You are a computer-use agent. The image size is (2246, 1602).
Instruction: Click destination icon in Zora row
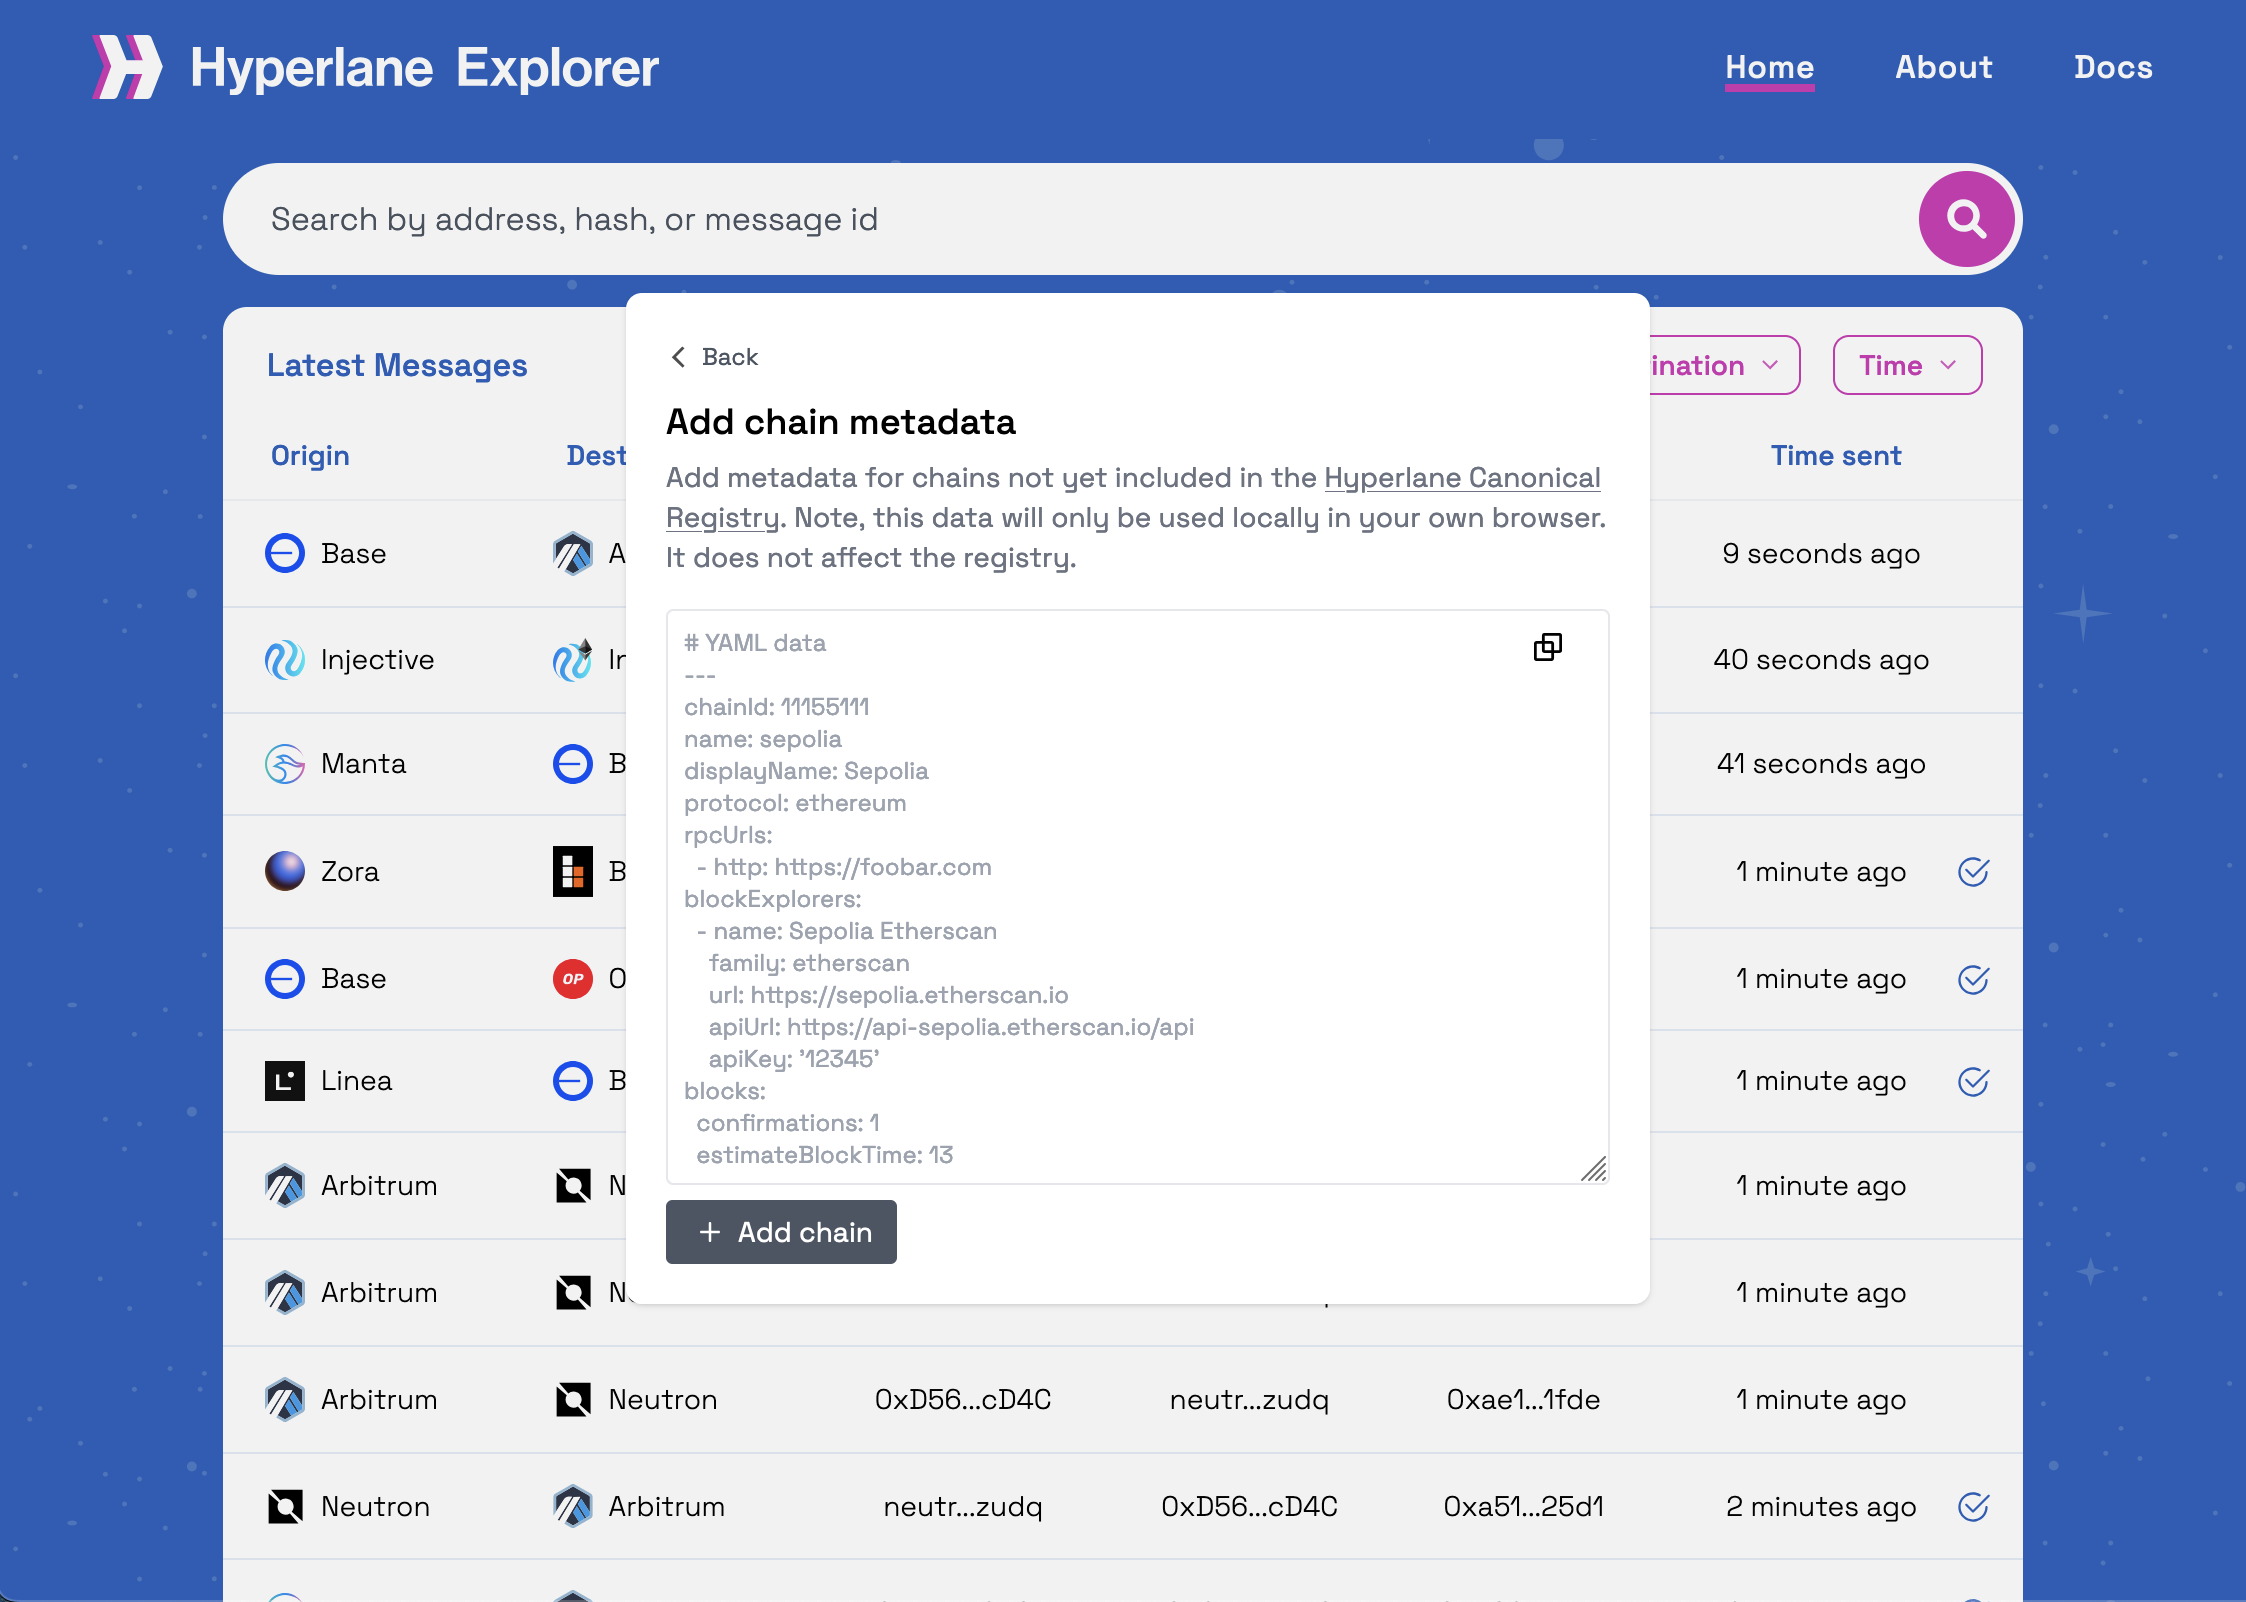573,871
